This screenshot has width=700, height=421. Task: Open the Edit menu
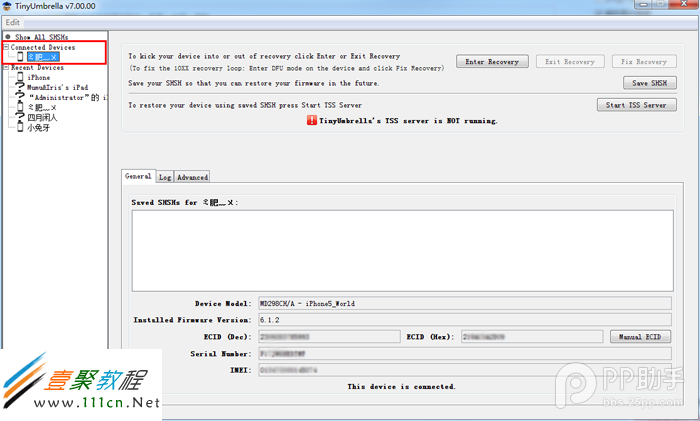[12, 22]
